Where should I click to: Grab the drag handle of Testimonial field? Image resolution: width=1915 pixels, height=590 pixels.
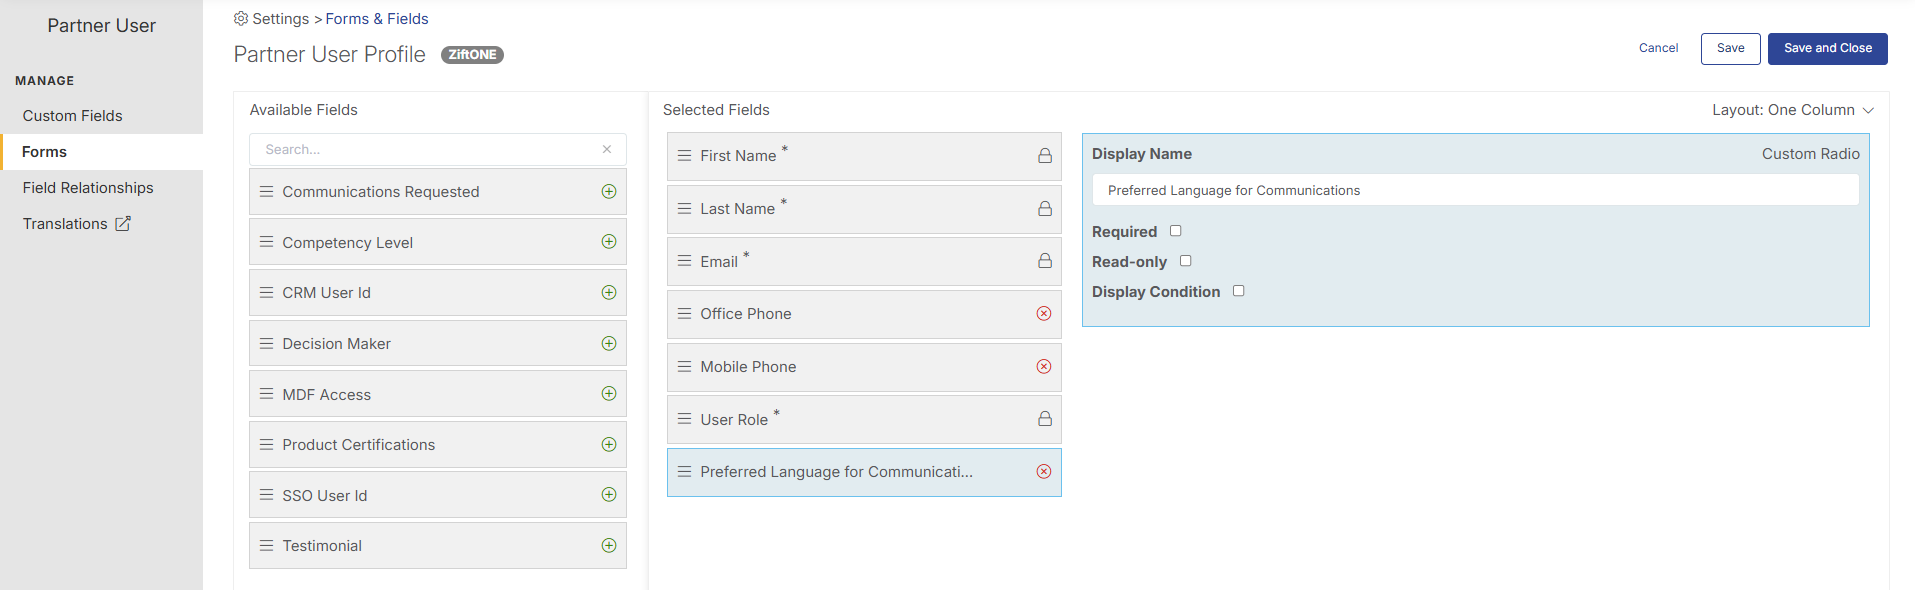266,546
